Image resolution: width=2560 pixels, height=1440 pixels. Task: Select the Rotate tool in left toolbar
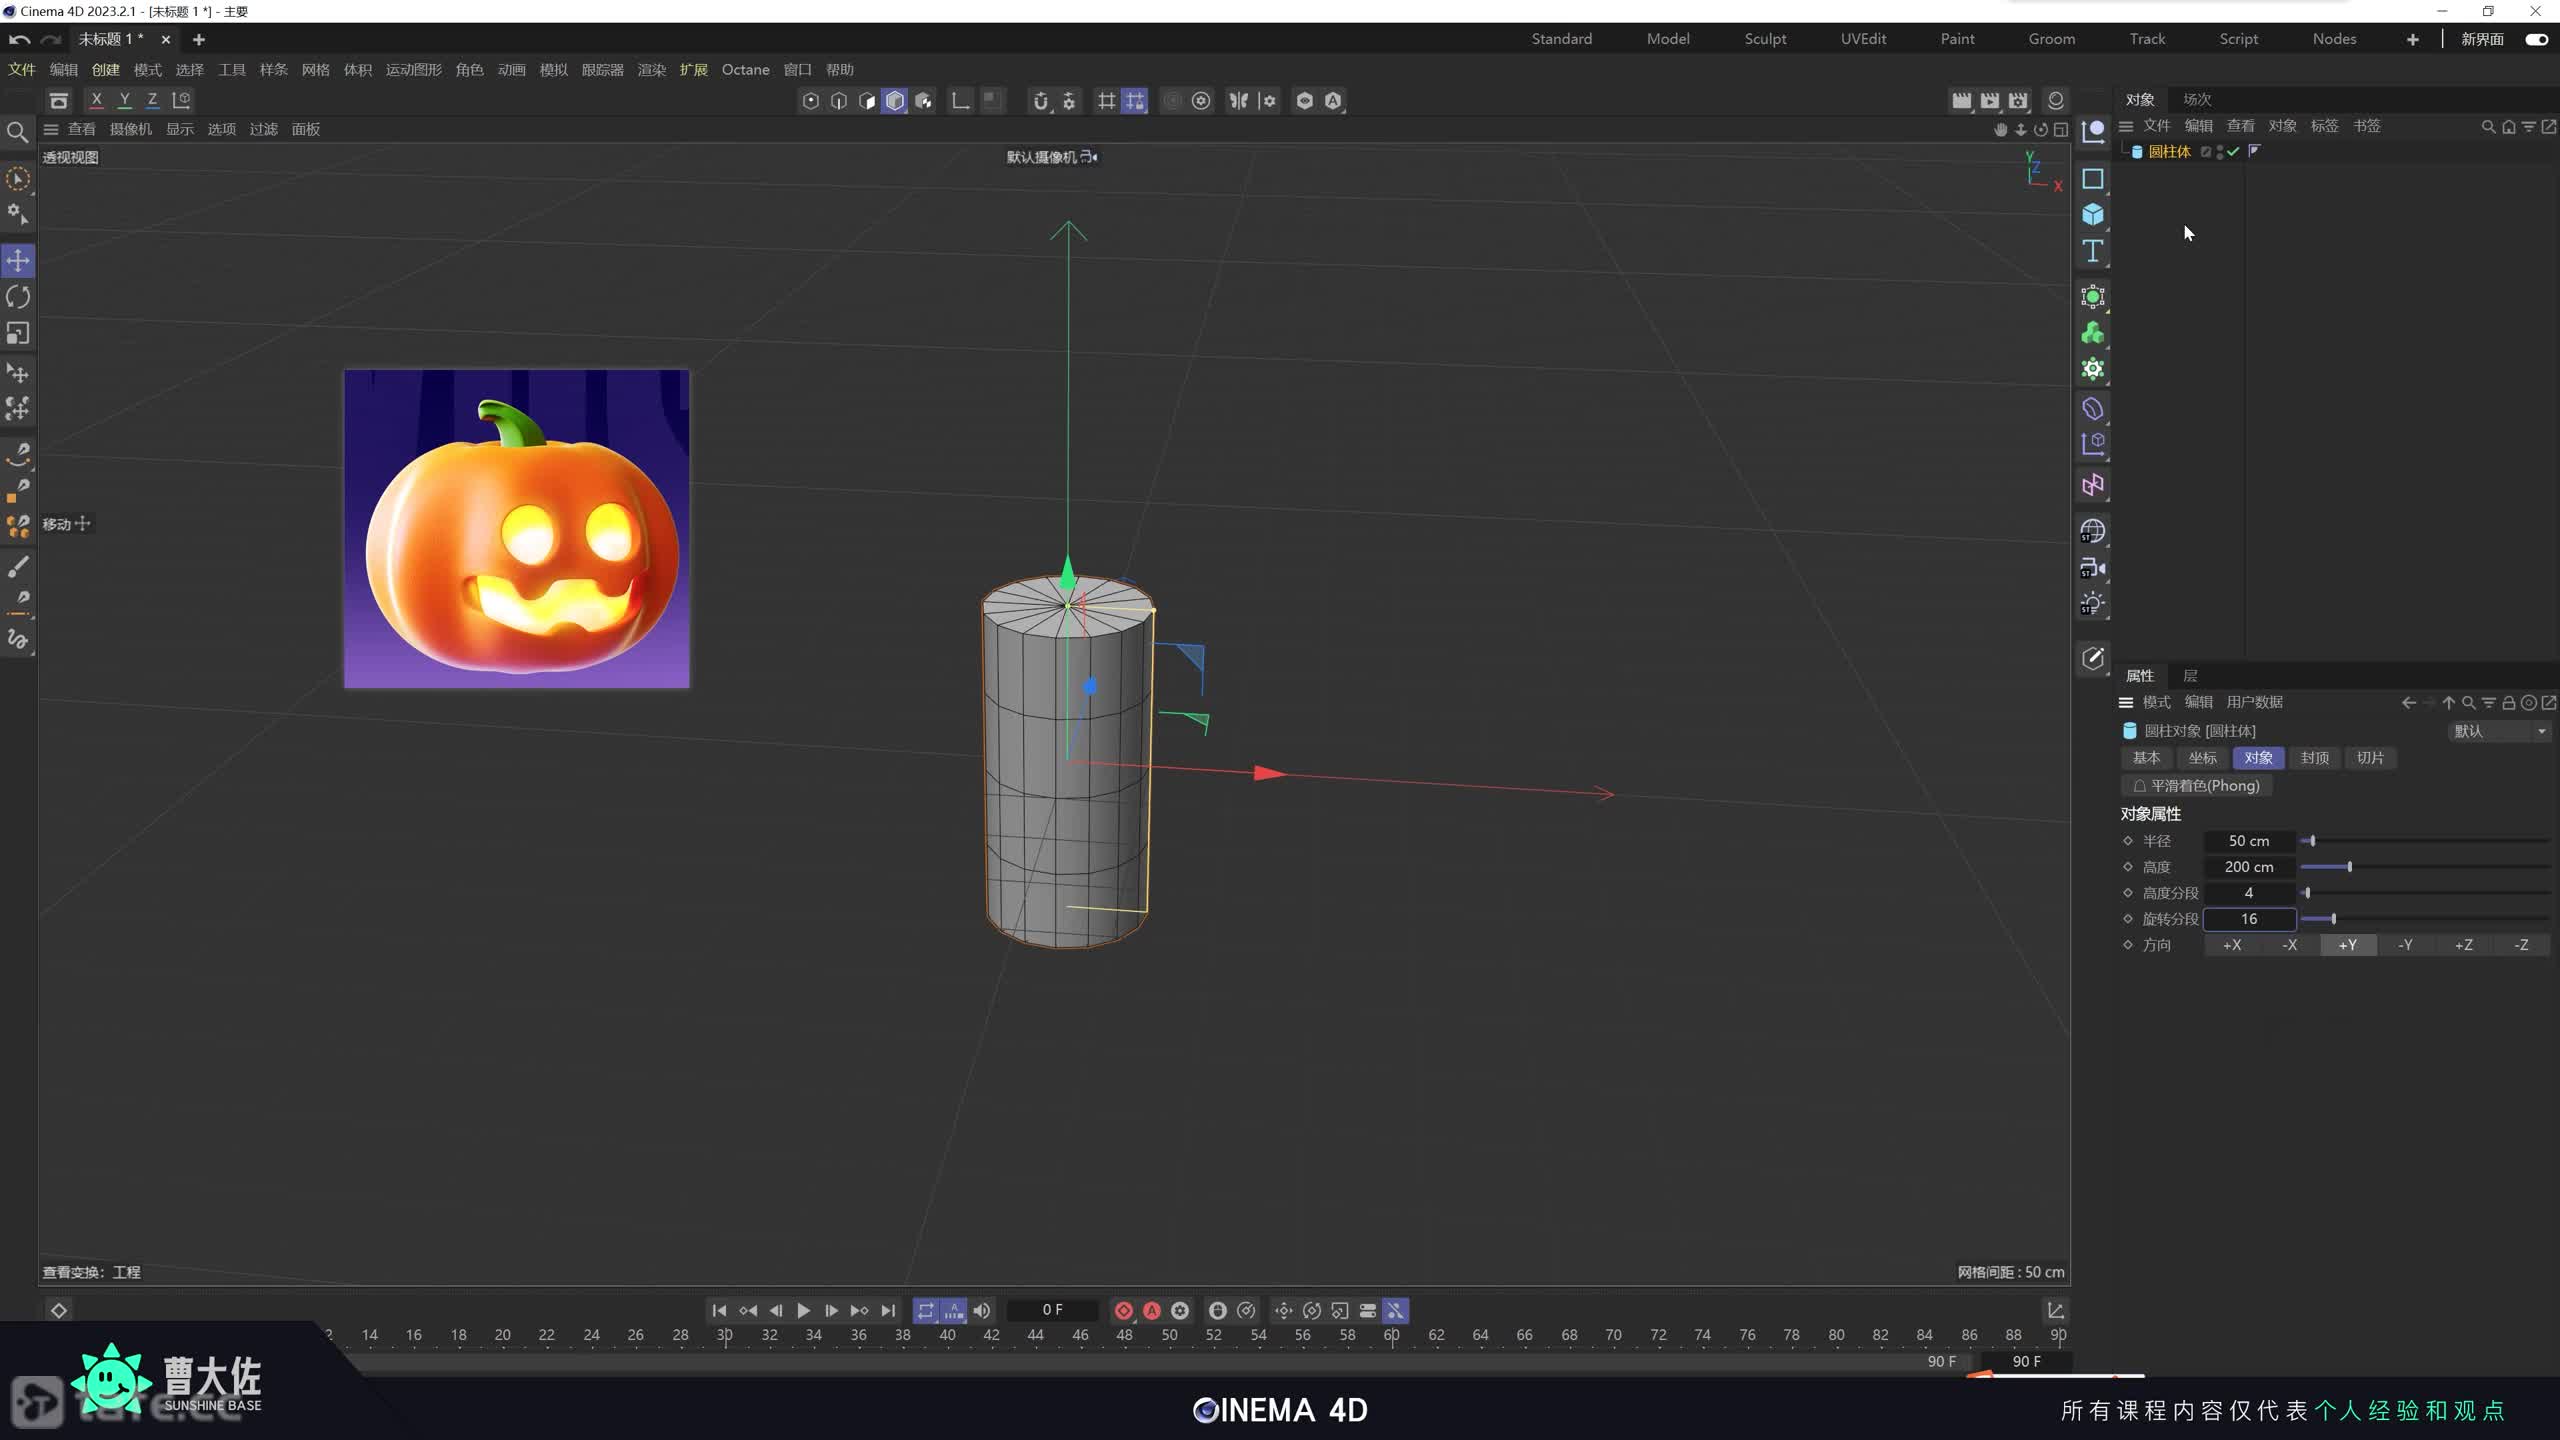point(18,297)
